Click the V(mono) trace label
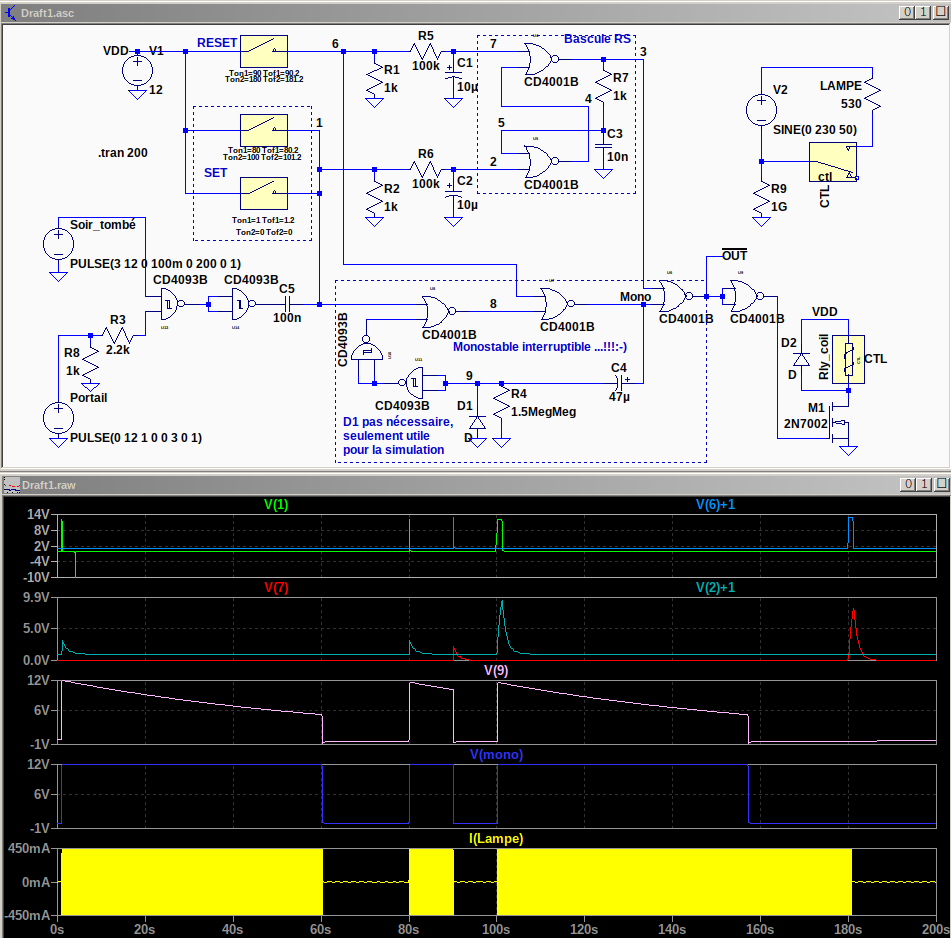The height and width of the screenshot is (938, 951). click(x=495, y=755)
